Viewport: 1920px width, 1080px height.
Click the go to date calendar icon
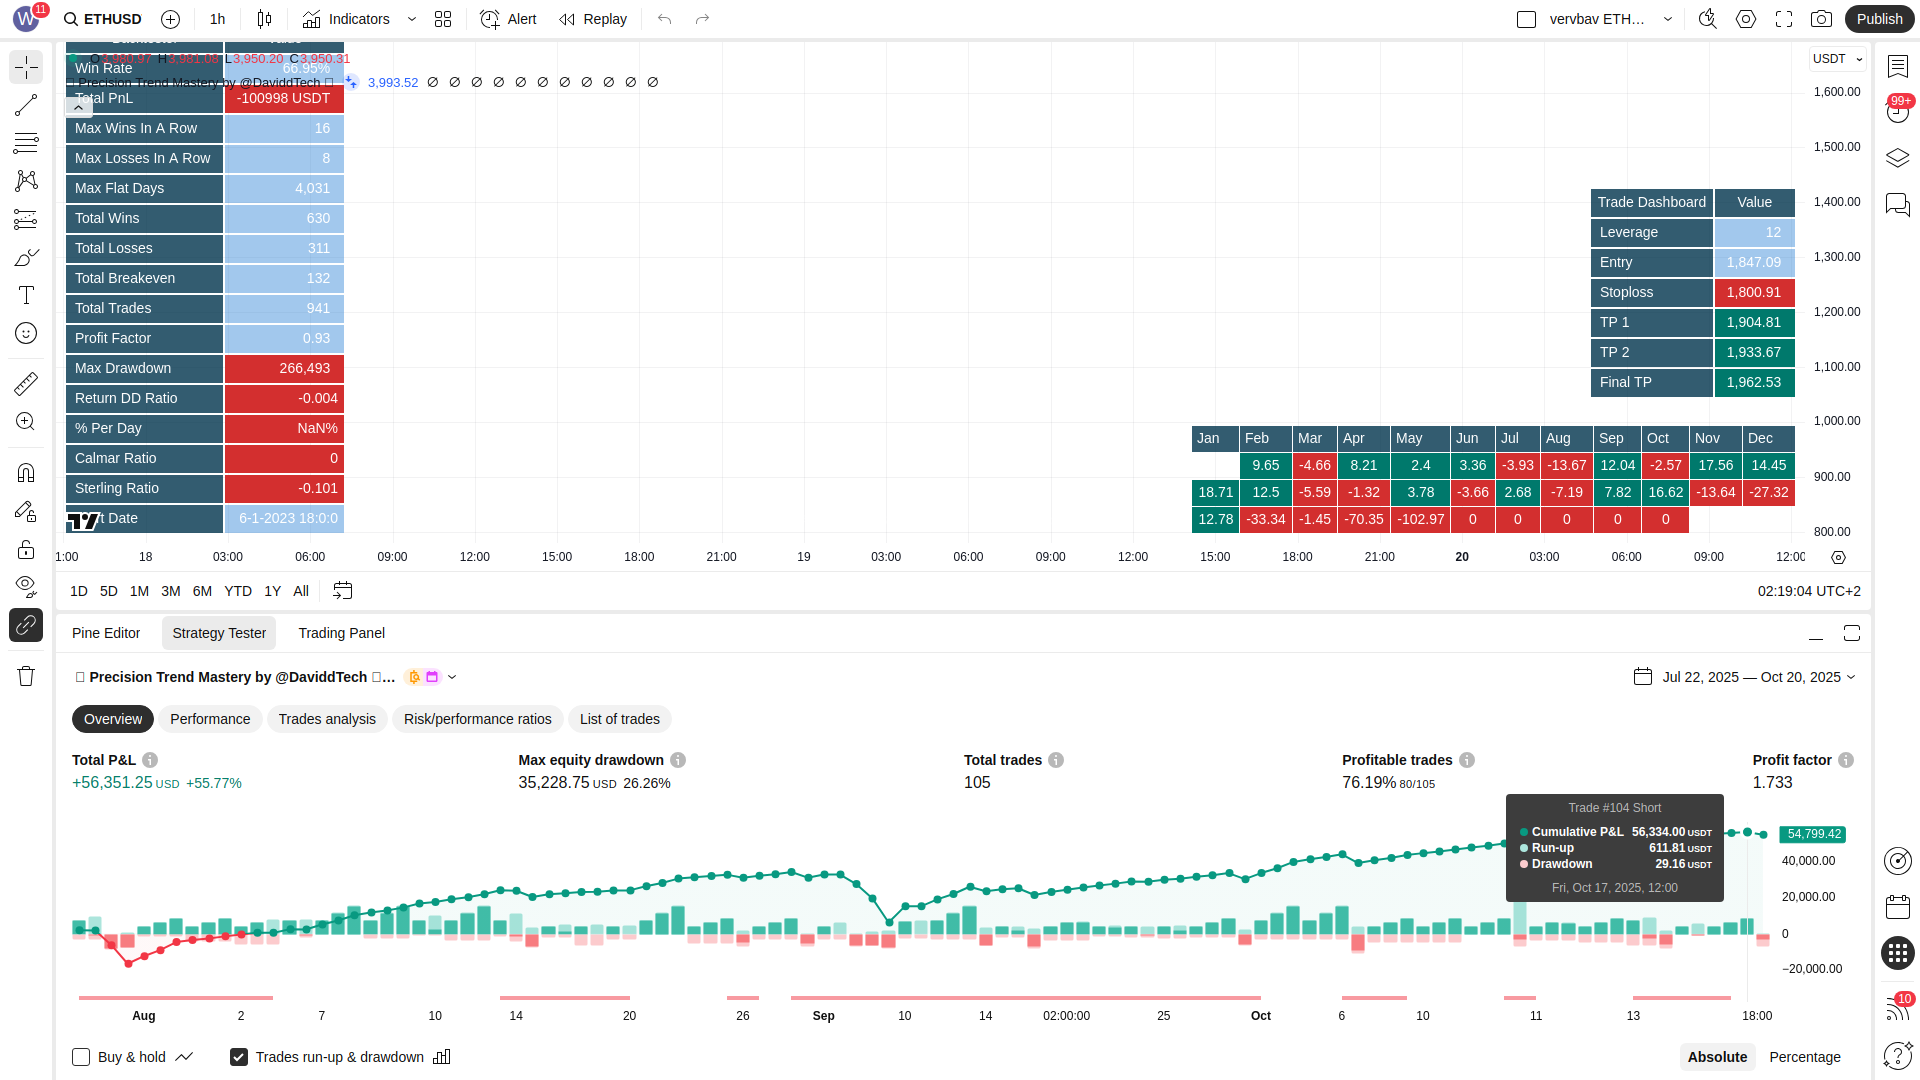342,591
